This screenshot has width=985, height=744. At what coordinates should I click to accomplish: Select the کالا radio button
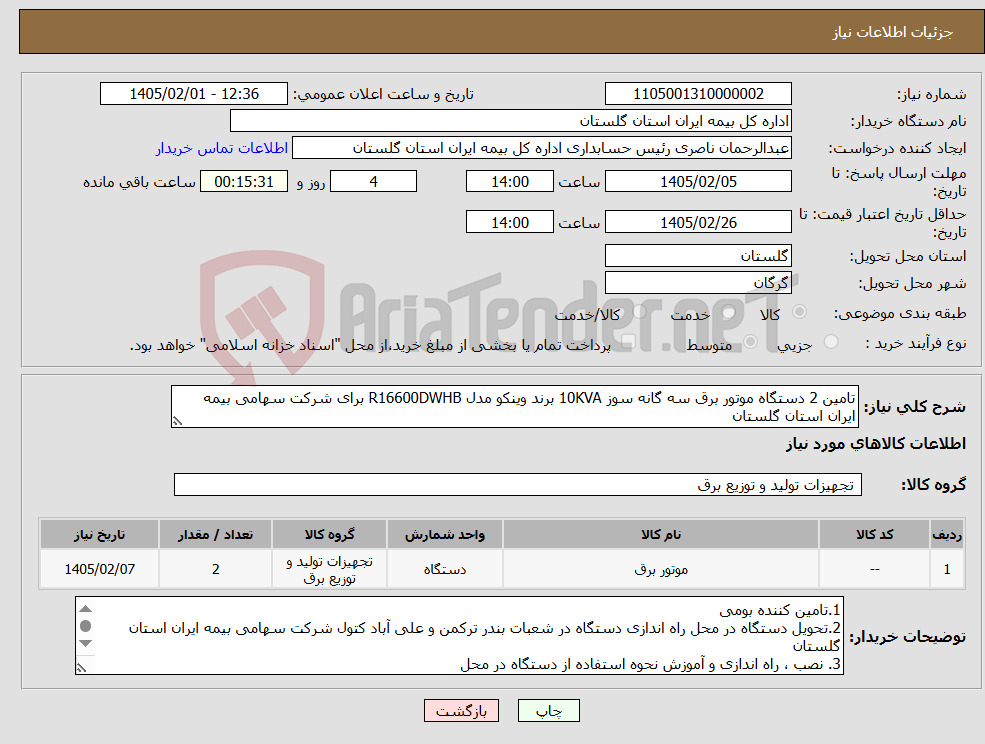[800, 312]
